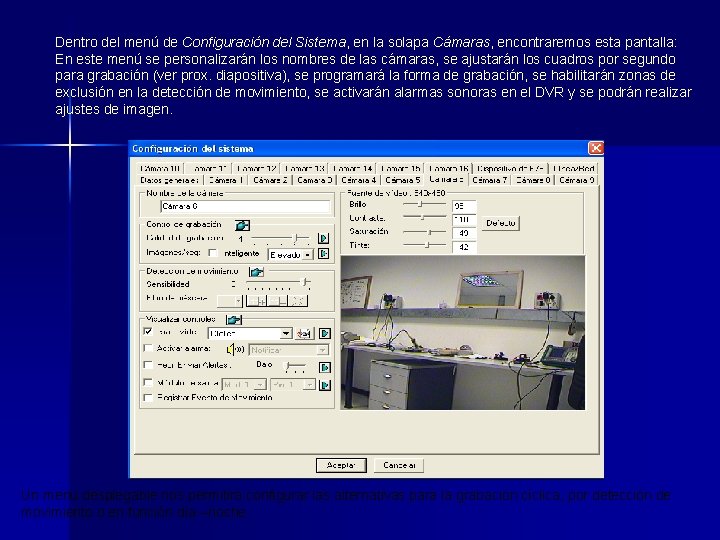This screenshot has width=720, height=540.
Task: Click the camera video preview image
Action: tap(463, 332)
